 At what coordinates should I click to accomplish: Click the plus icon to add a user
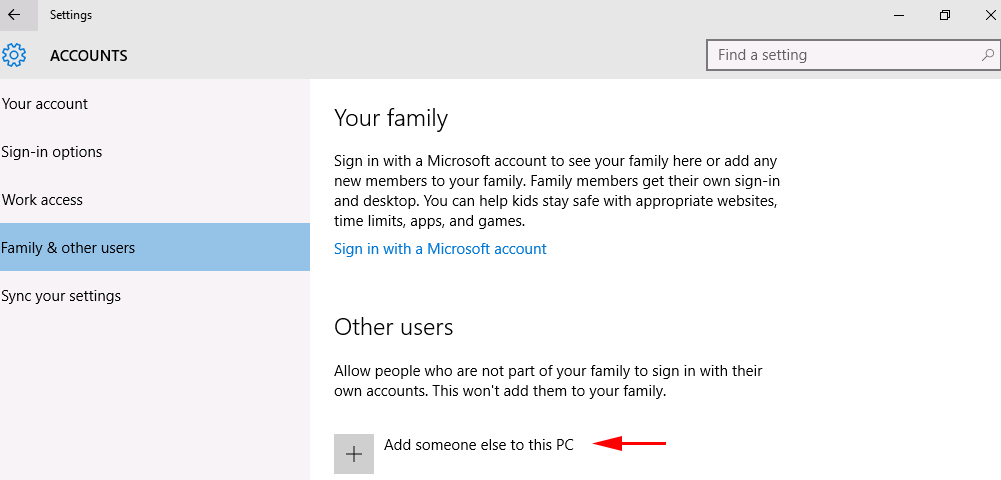pyautogui.click(x=354, y=454)
